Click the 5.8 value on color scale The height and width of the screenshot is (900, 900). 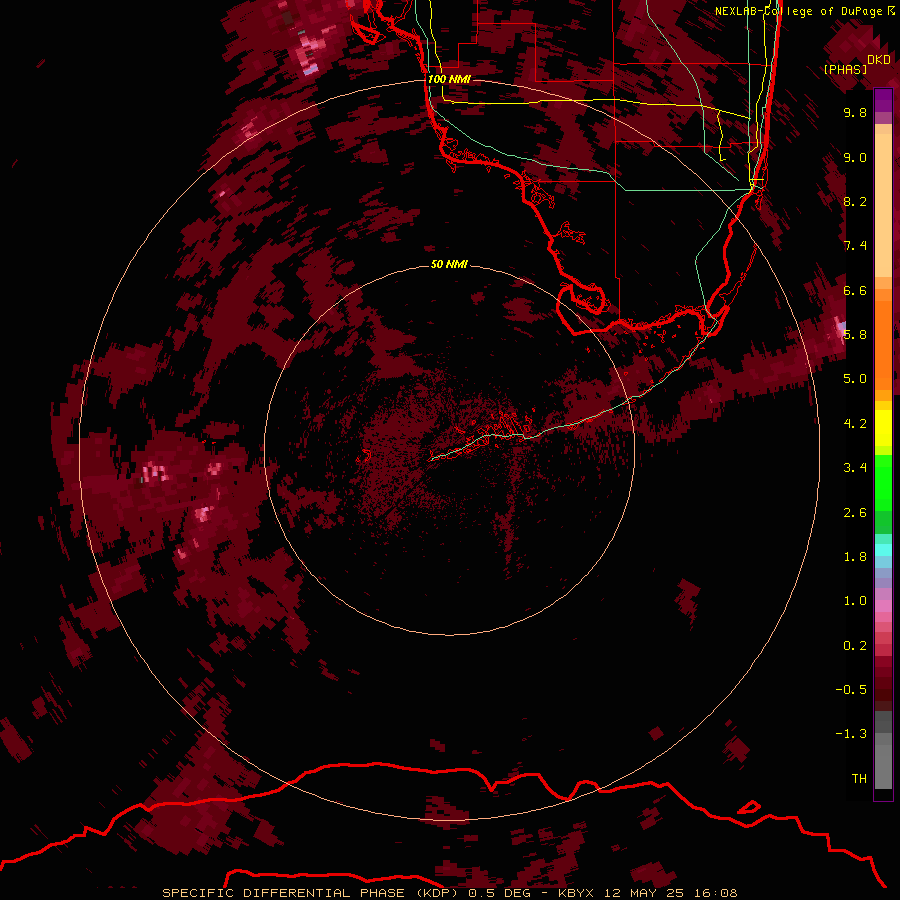(x=855, y=335)
